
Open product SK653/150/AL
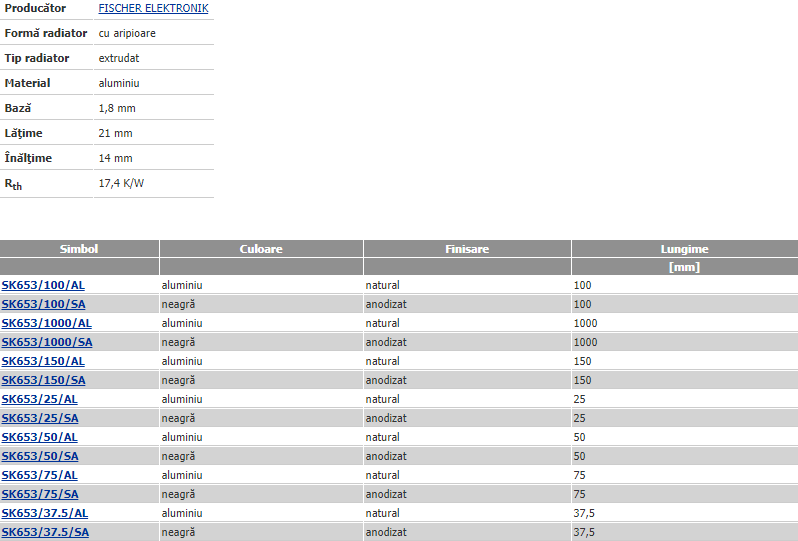pyautogui.click(x=43, y=361)
